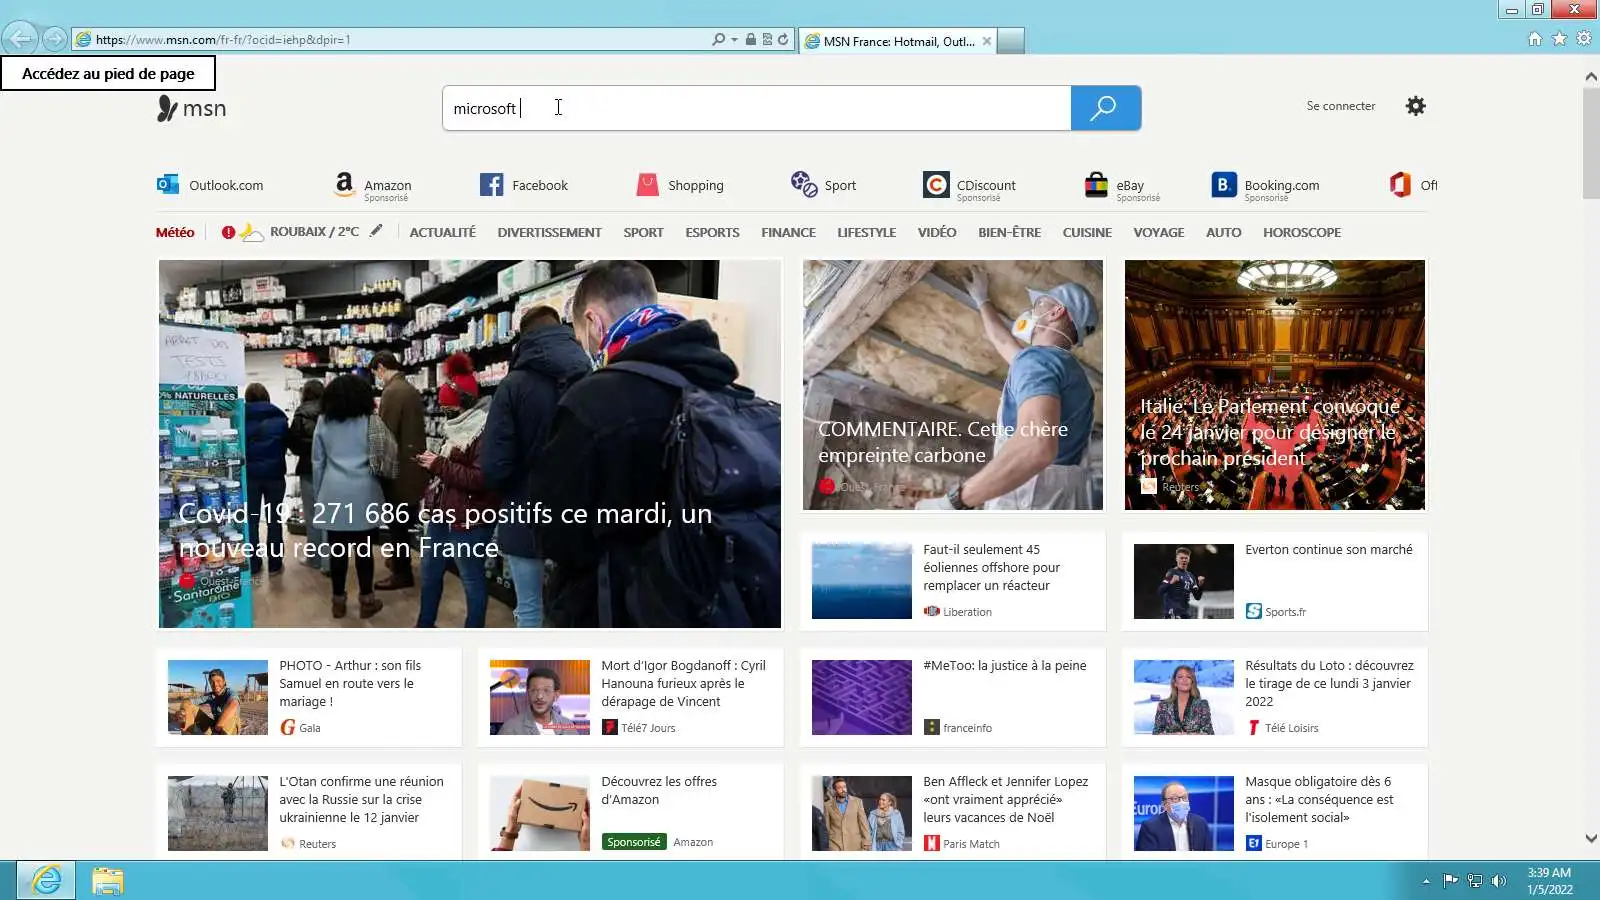Image resolution: width=1600 pixels, height=900 pixels.
Task: Click the blue search magnifier button
Action: 1105,108
